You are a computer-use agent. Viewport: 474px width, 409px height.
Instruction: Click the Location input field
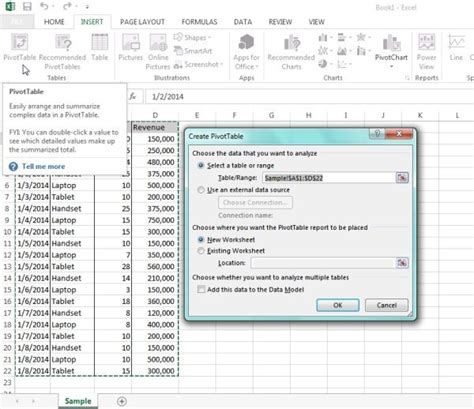tap(323, 263)
